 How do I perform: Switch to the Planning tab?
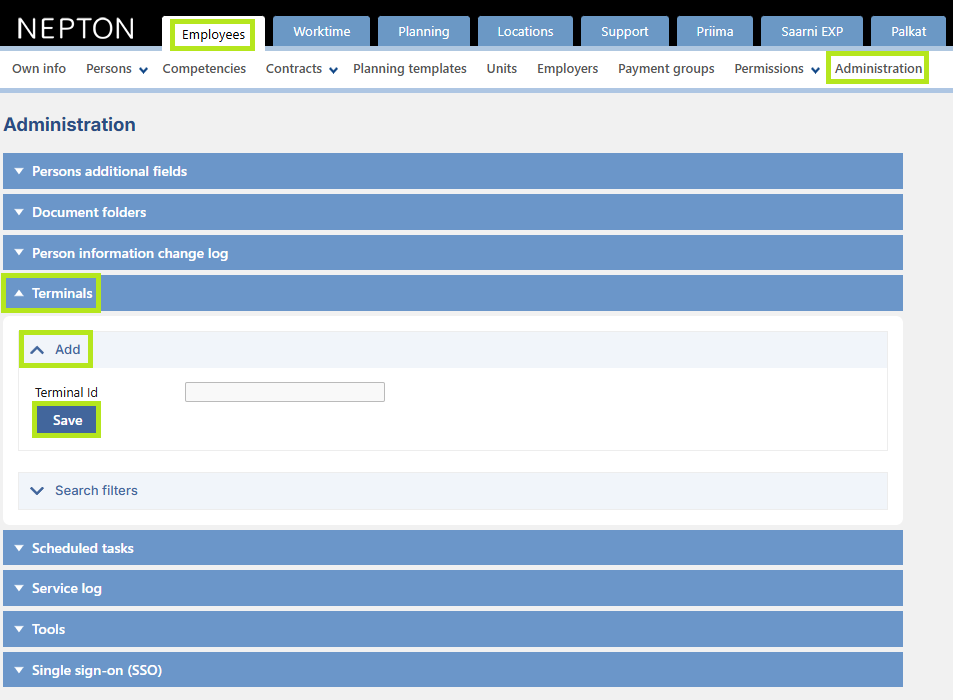pos(424,32)
